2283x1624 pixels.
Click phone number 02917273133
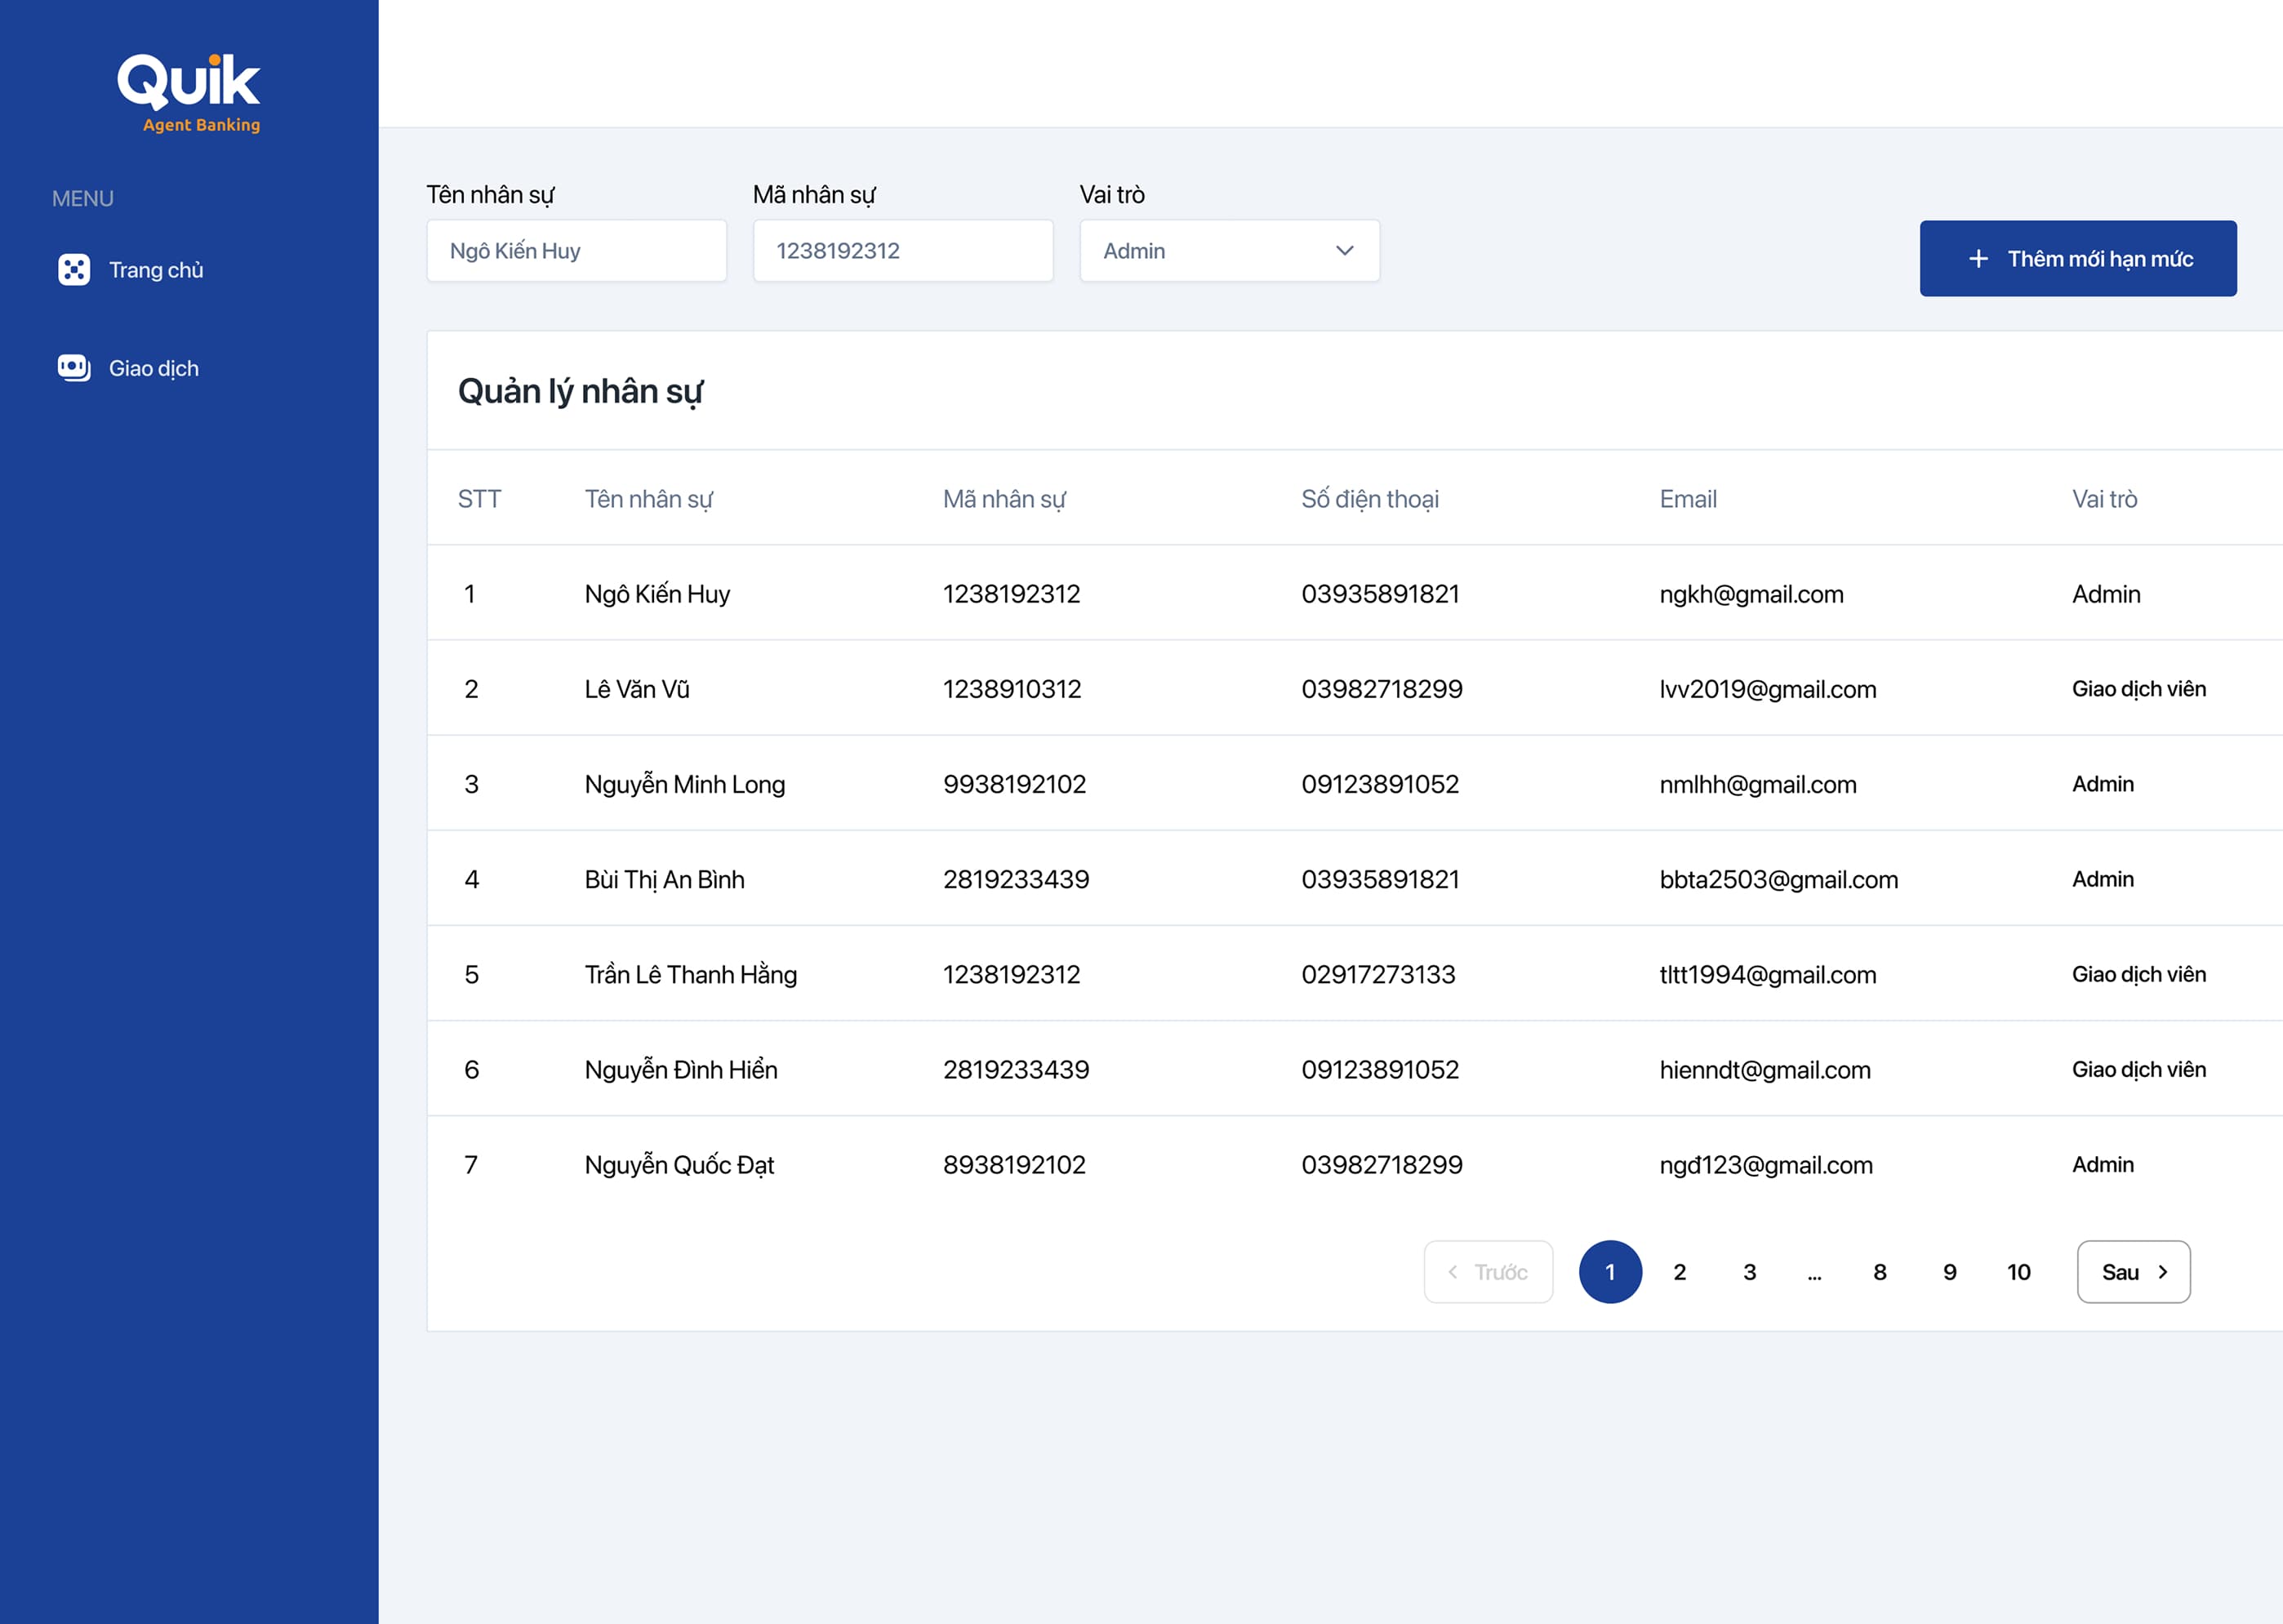coord(1378,974)
